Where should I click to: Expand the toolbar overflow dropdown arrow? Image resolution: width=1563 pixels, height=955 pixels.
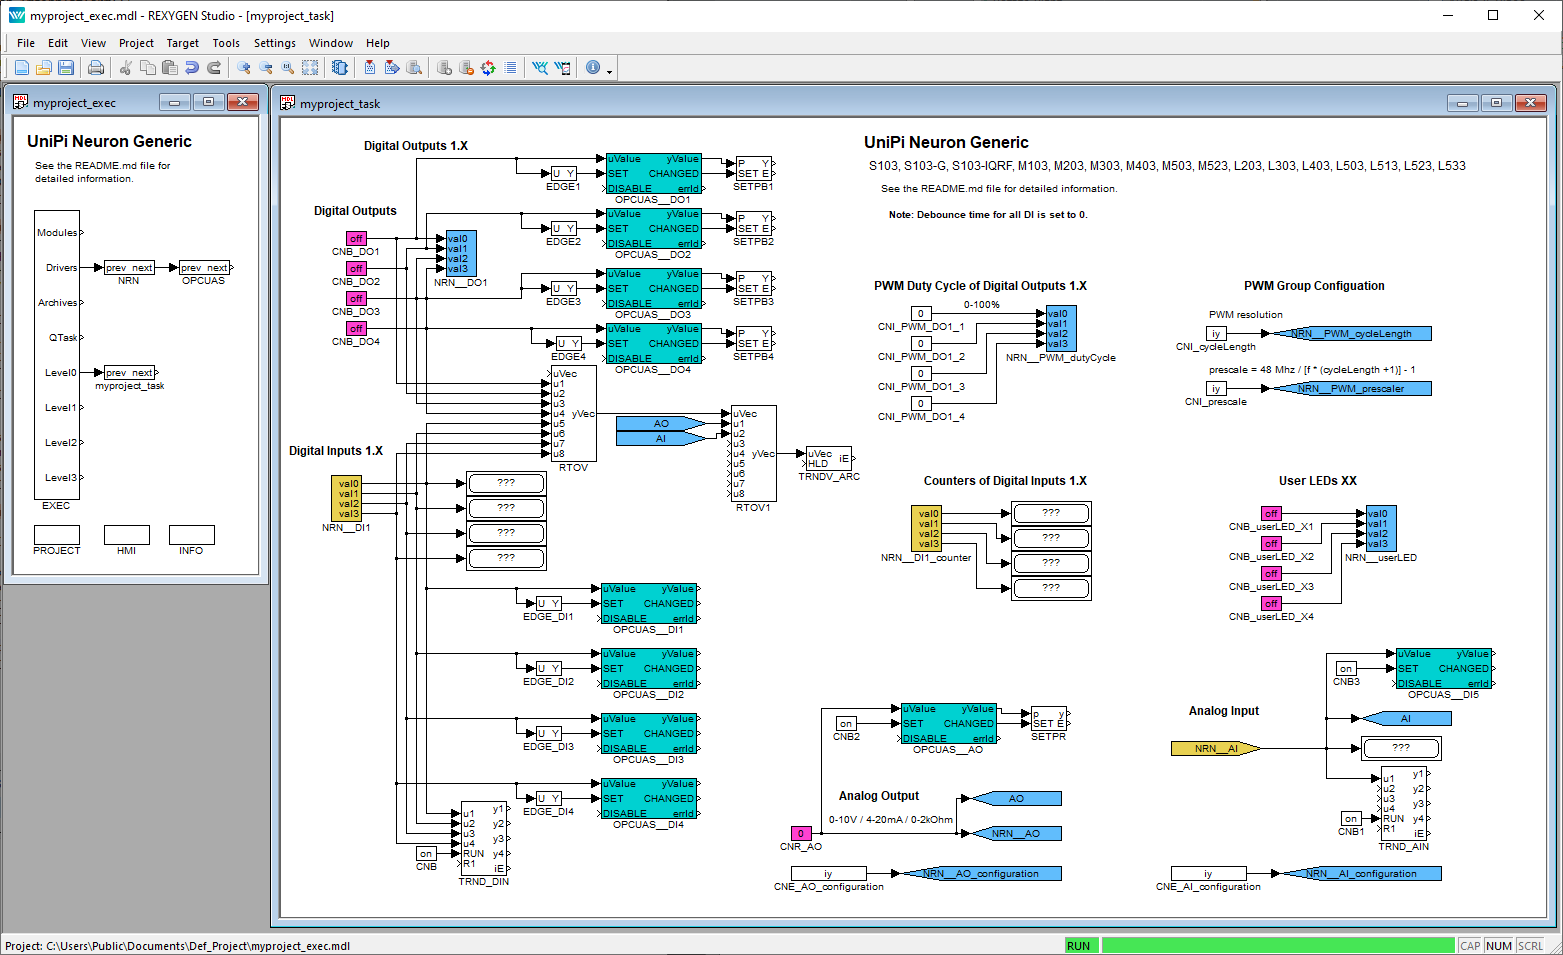(x=609, y=71)
